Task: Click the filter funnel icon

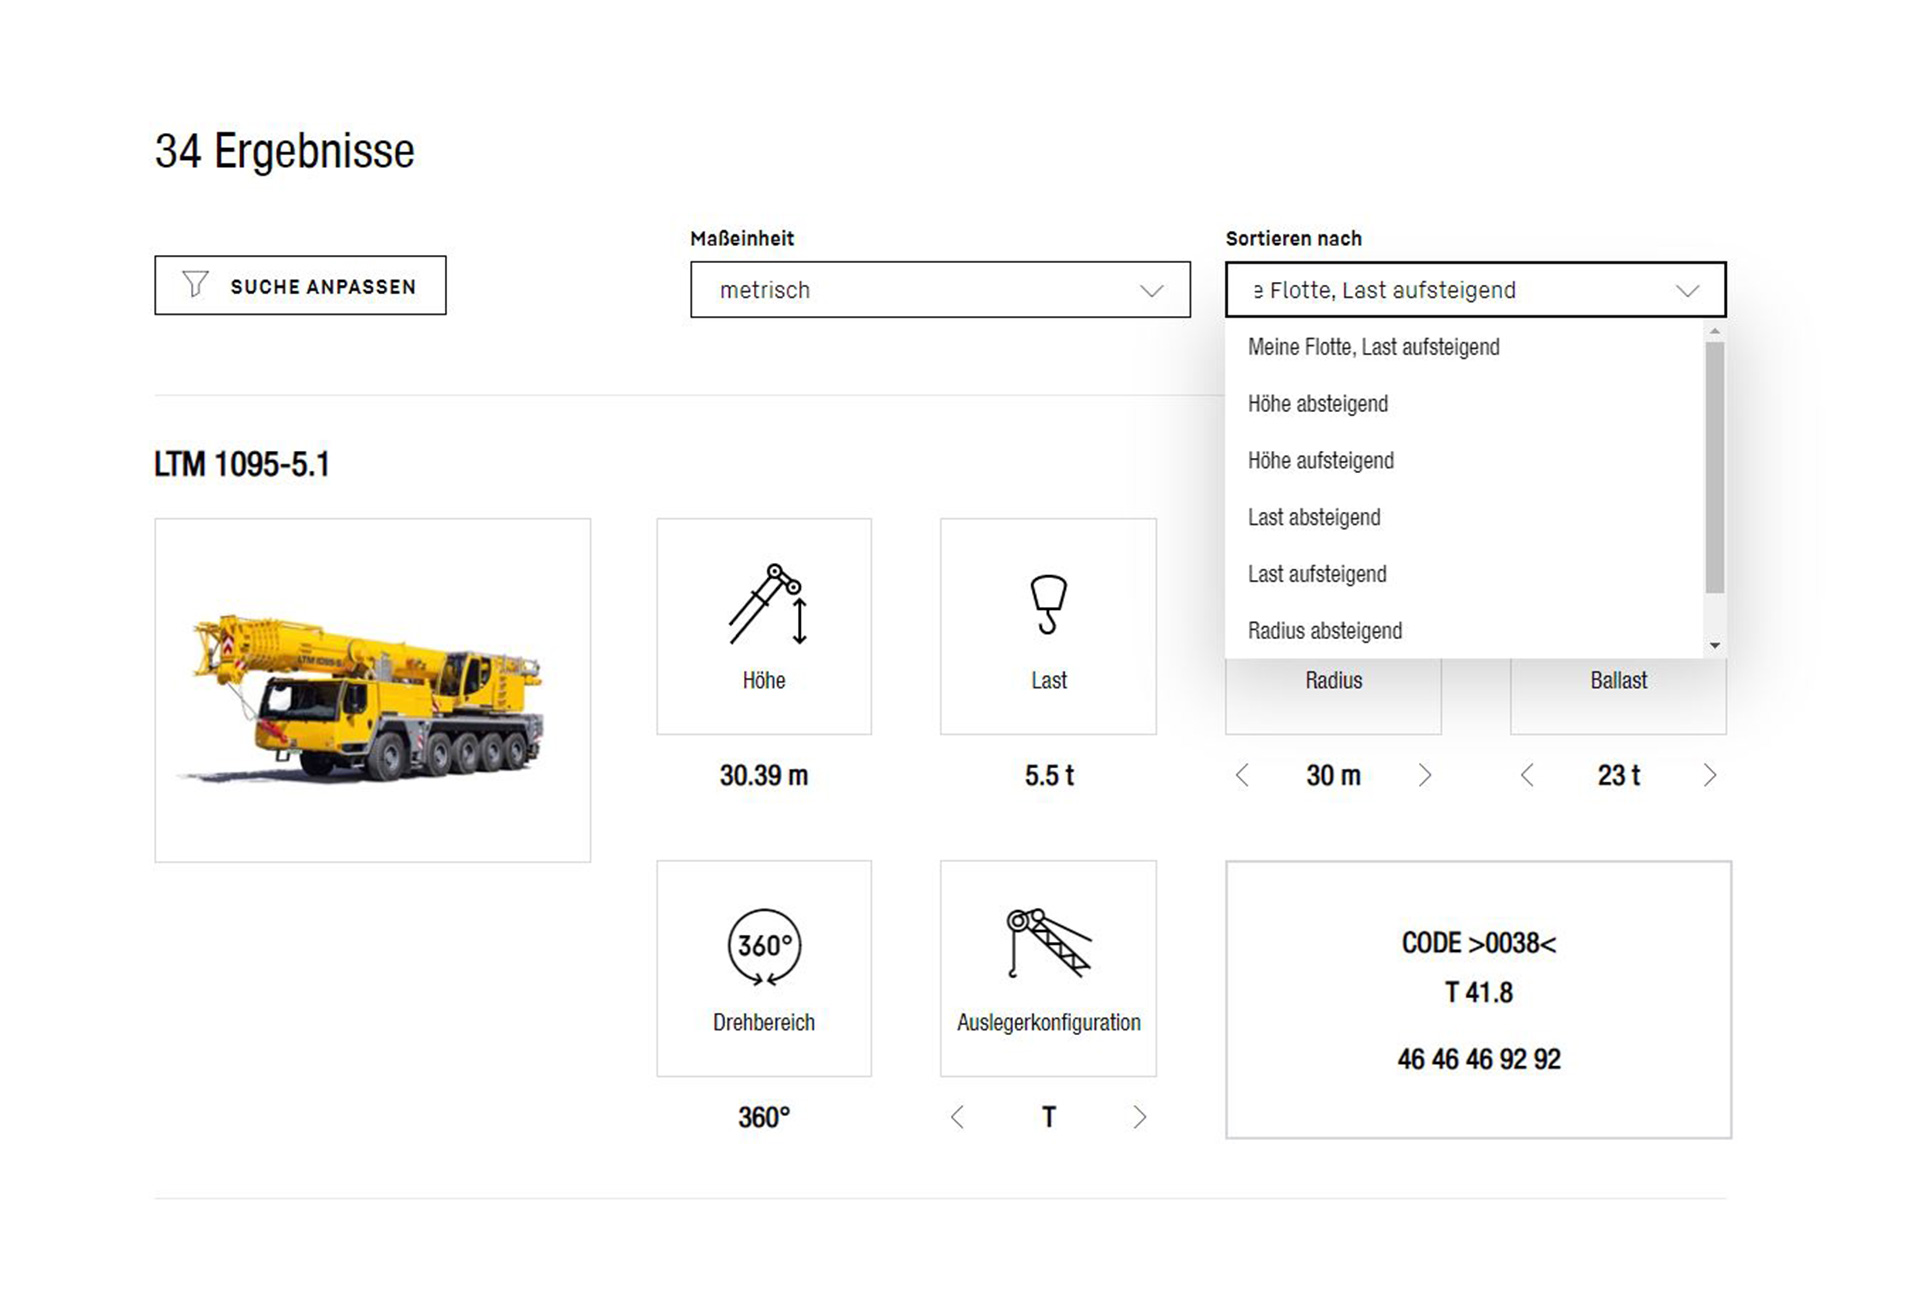Action: (x=195, y=285)
